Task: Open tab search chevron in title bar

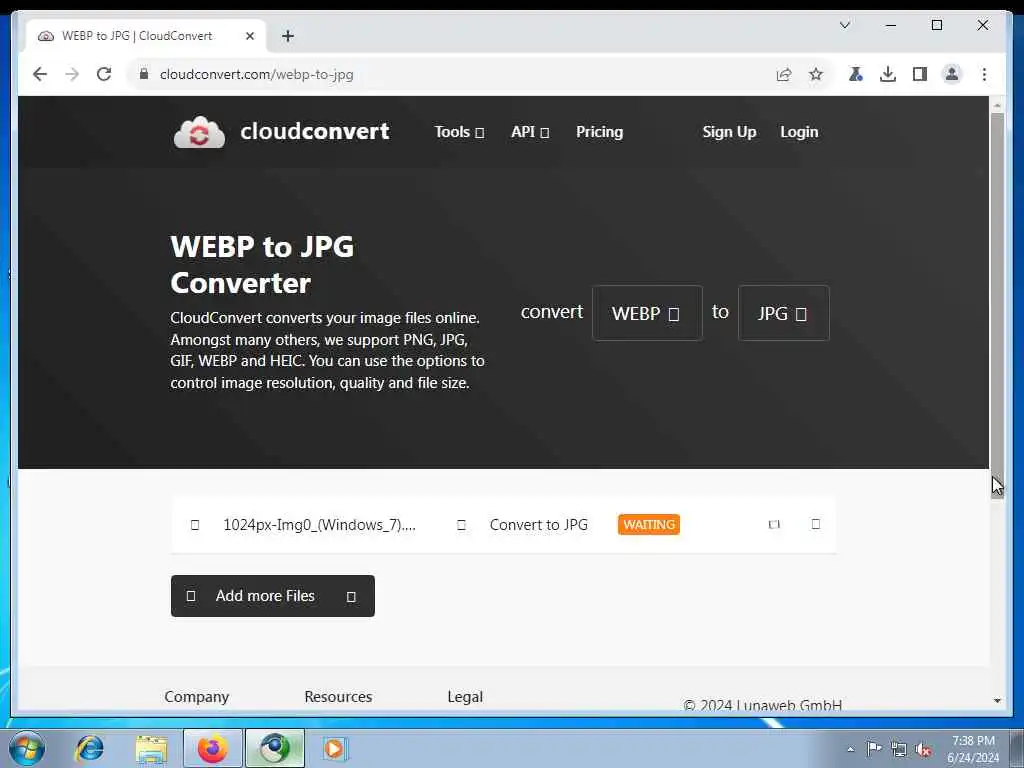Action: coord(844,25)
